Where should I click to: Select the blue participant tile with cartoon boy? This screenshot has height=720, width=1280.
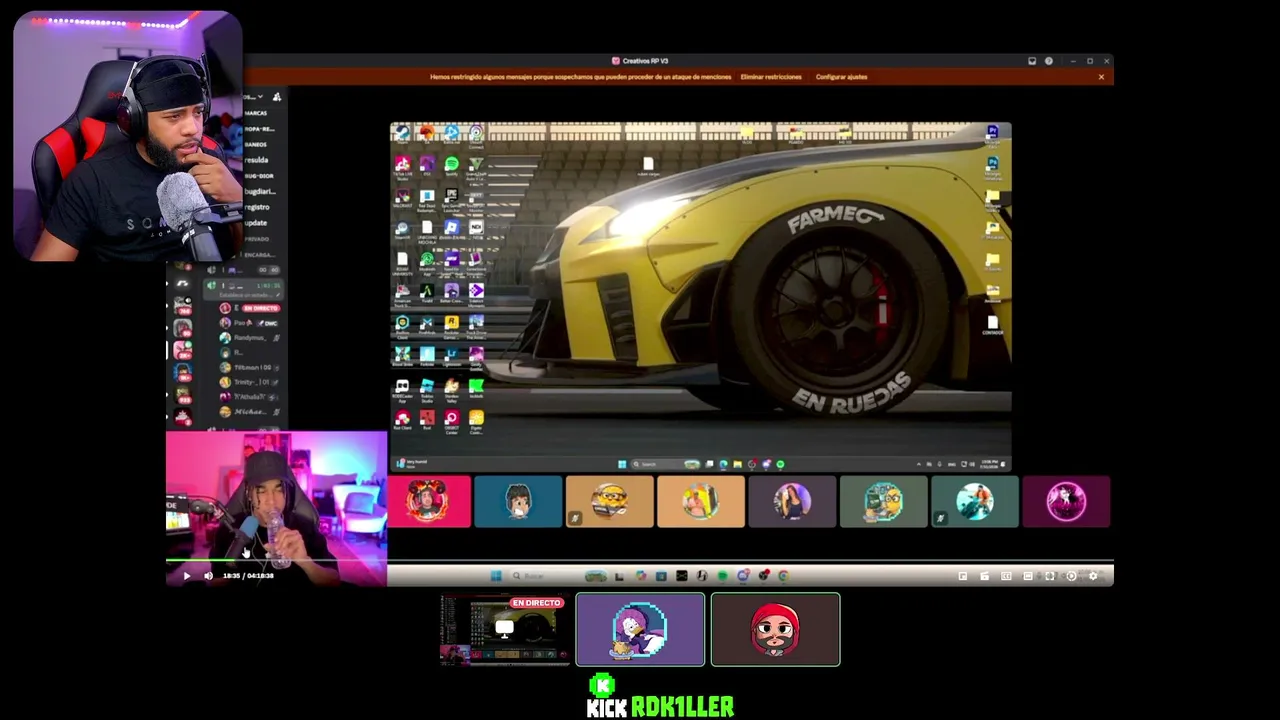518,501
